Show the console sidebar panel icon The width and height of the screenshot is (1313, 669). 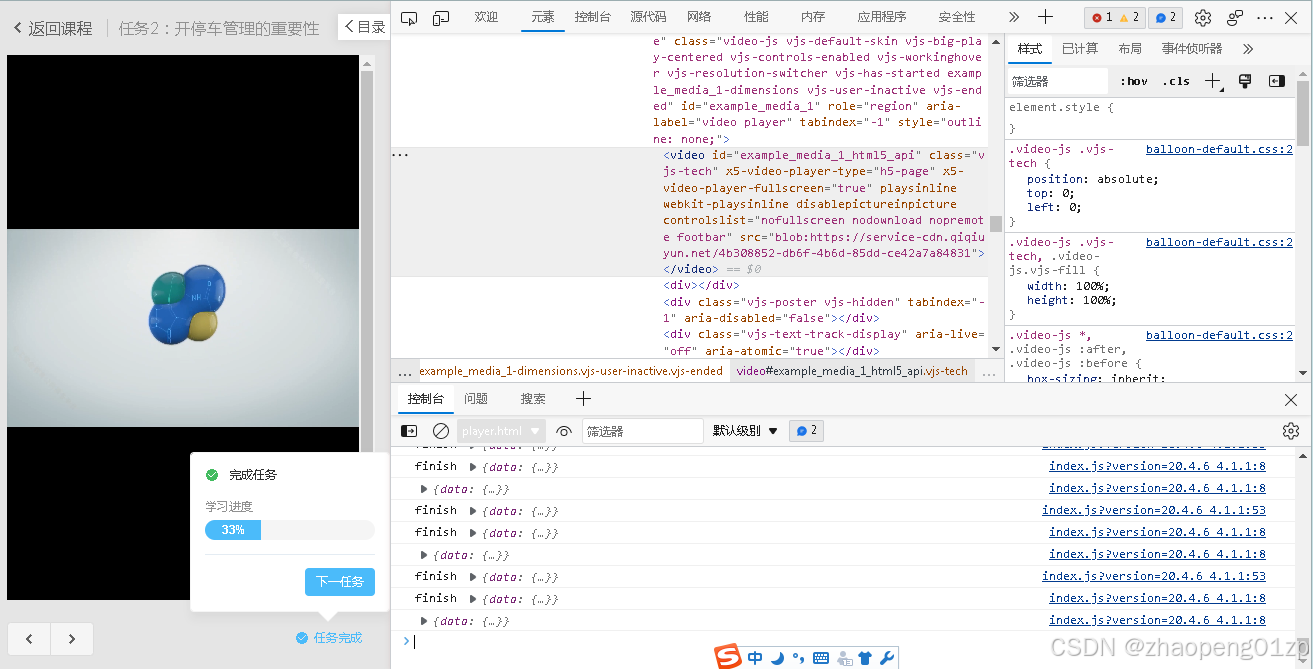click(x=409, y=431)
